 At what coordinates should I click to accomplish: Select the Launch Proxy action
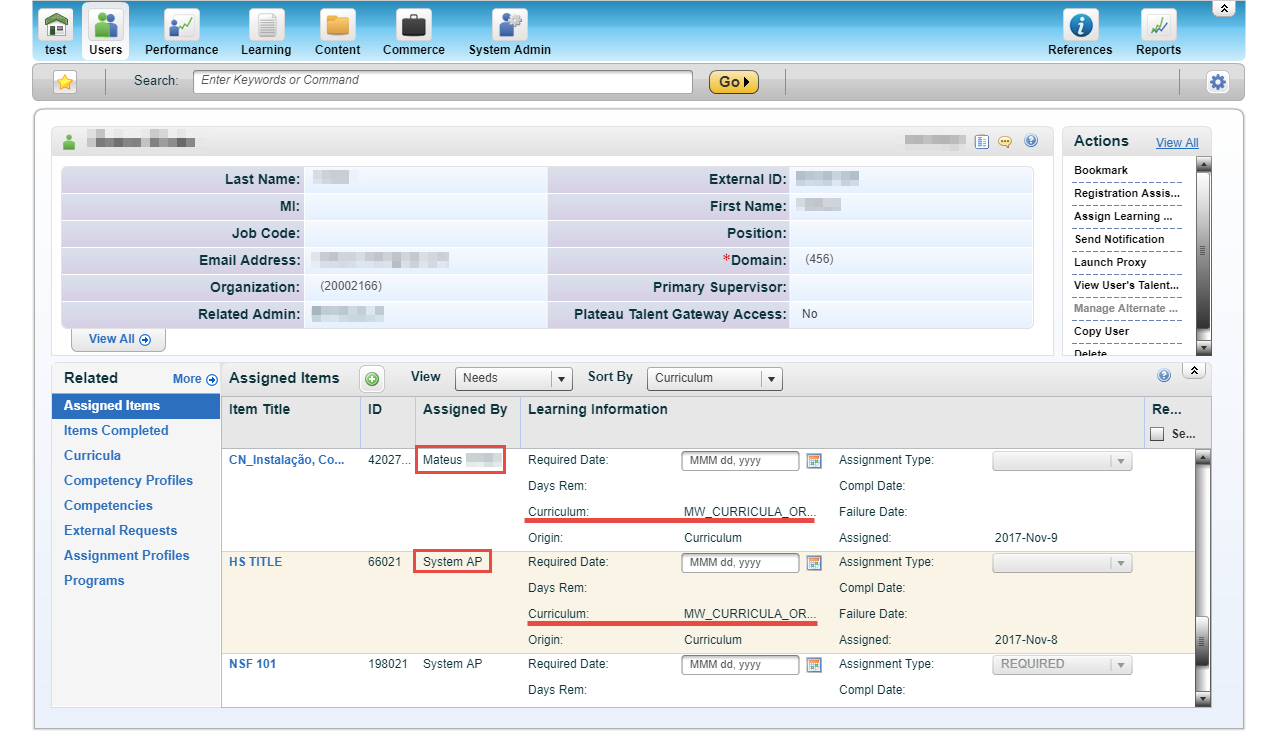click(1110, 262)
